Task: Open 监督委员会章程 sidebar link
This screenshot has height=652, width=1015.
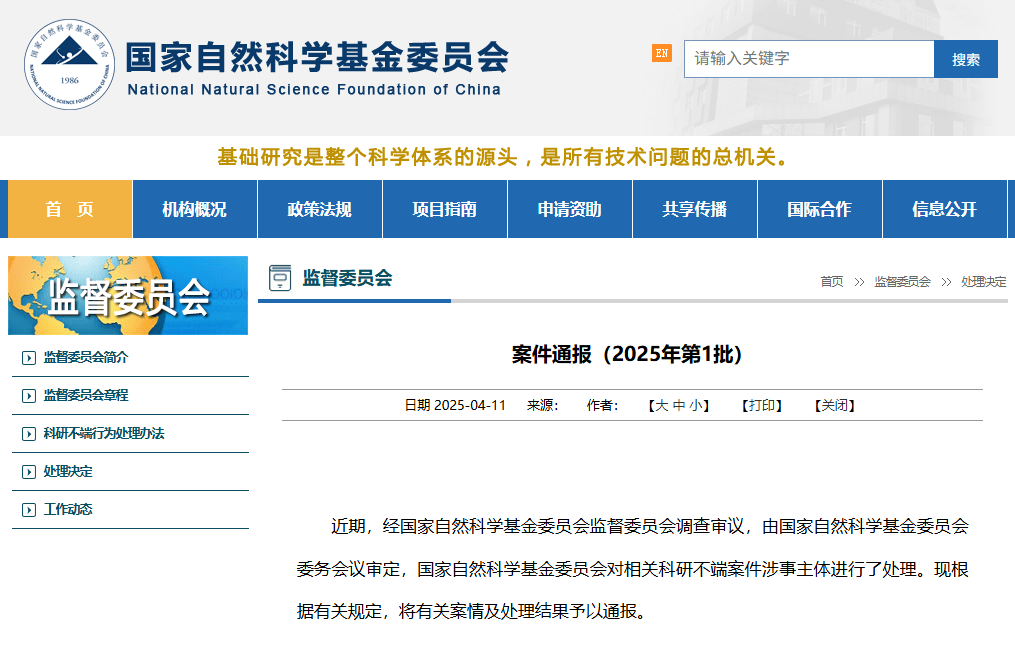Action: point(85,395)
